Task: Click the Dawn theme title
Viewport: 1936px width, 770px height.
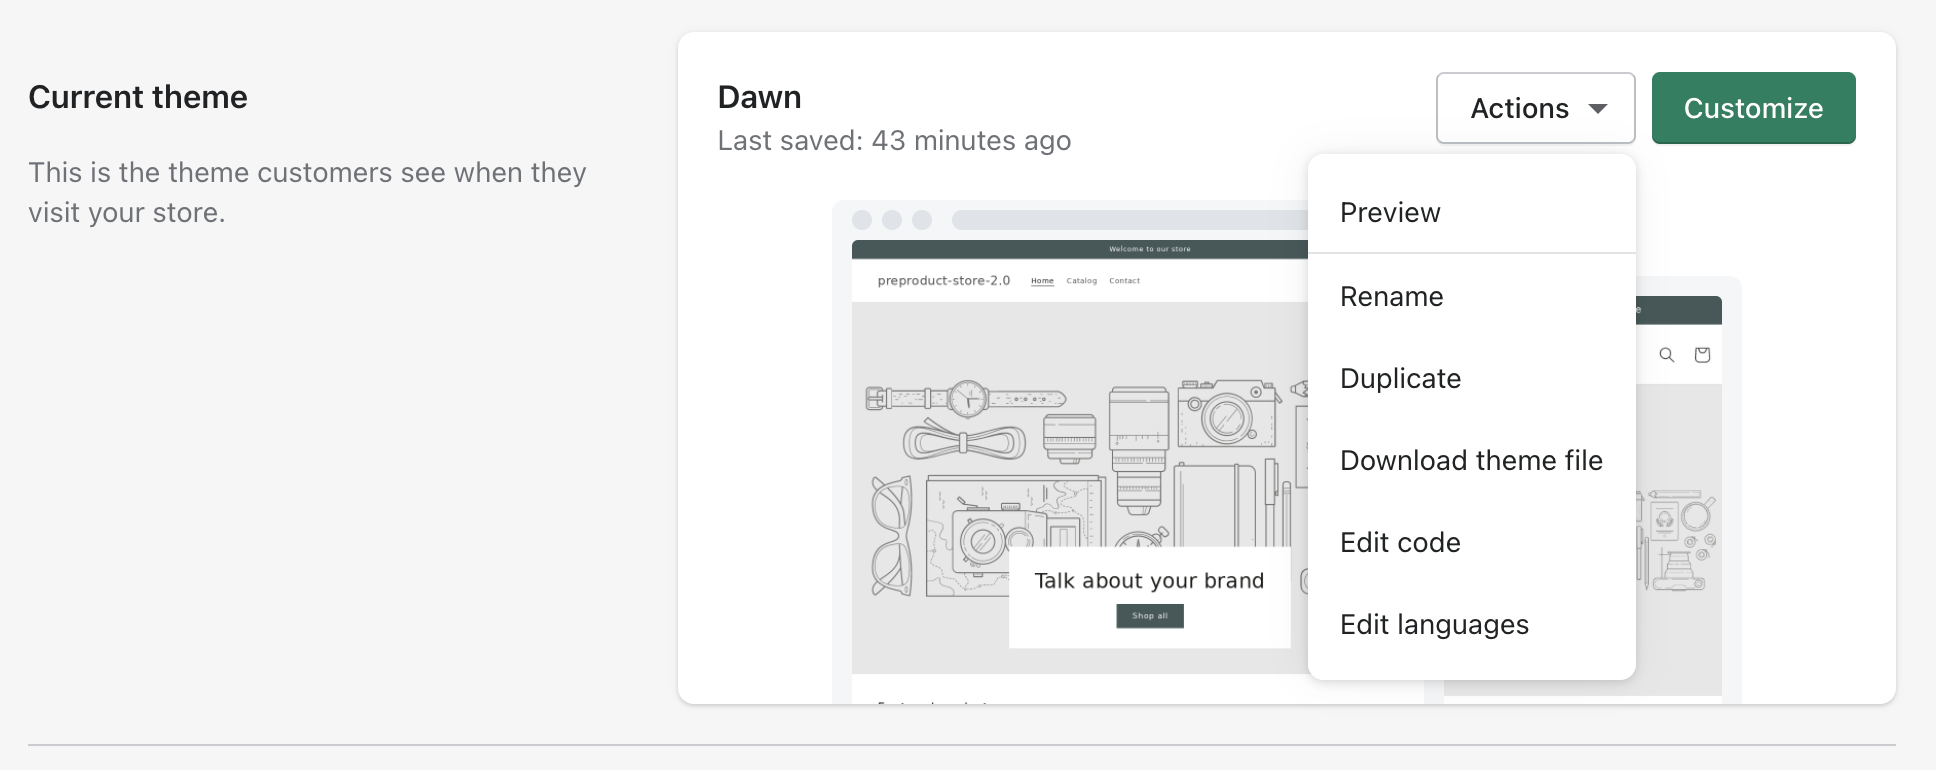Action: click(759, 97)
